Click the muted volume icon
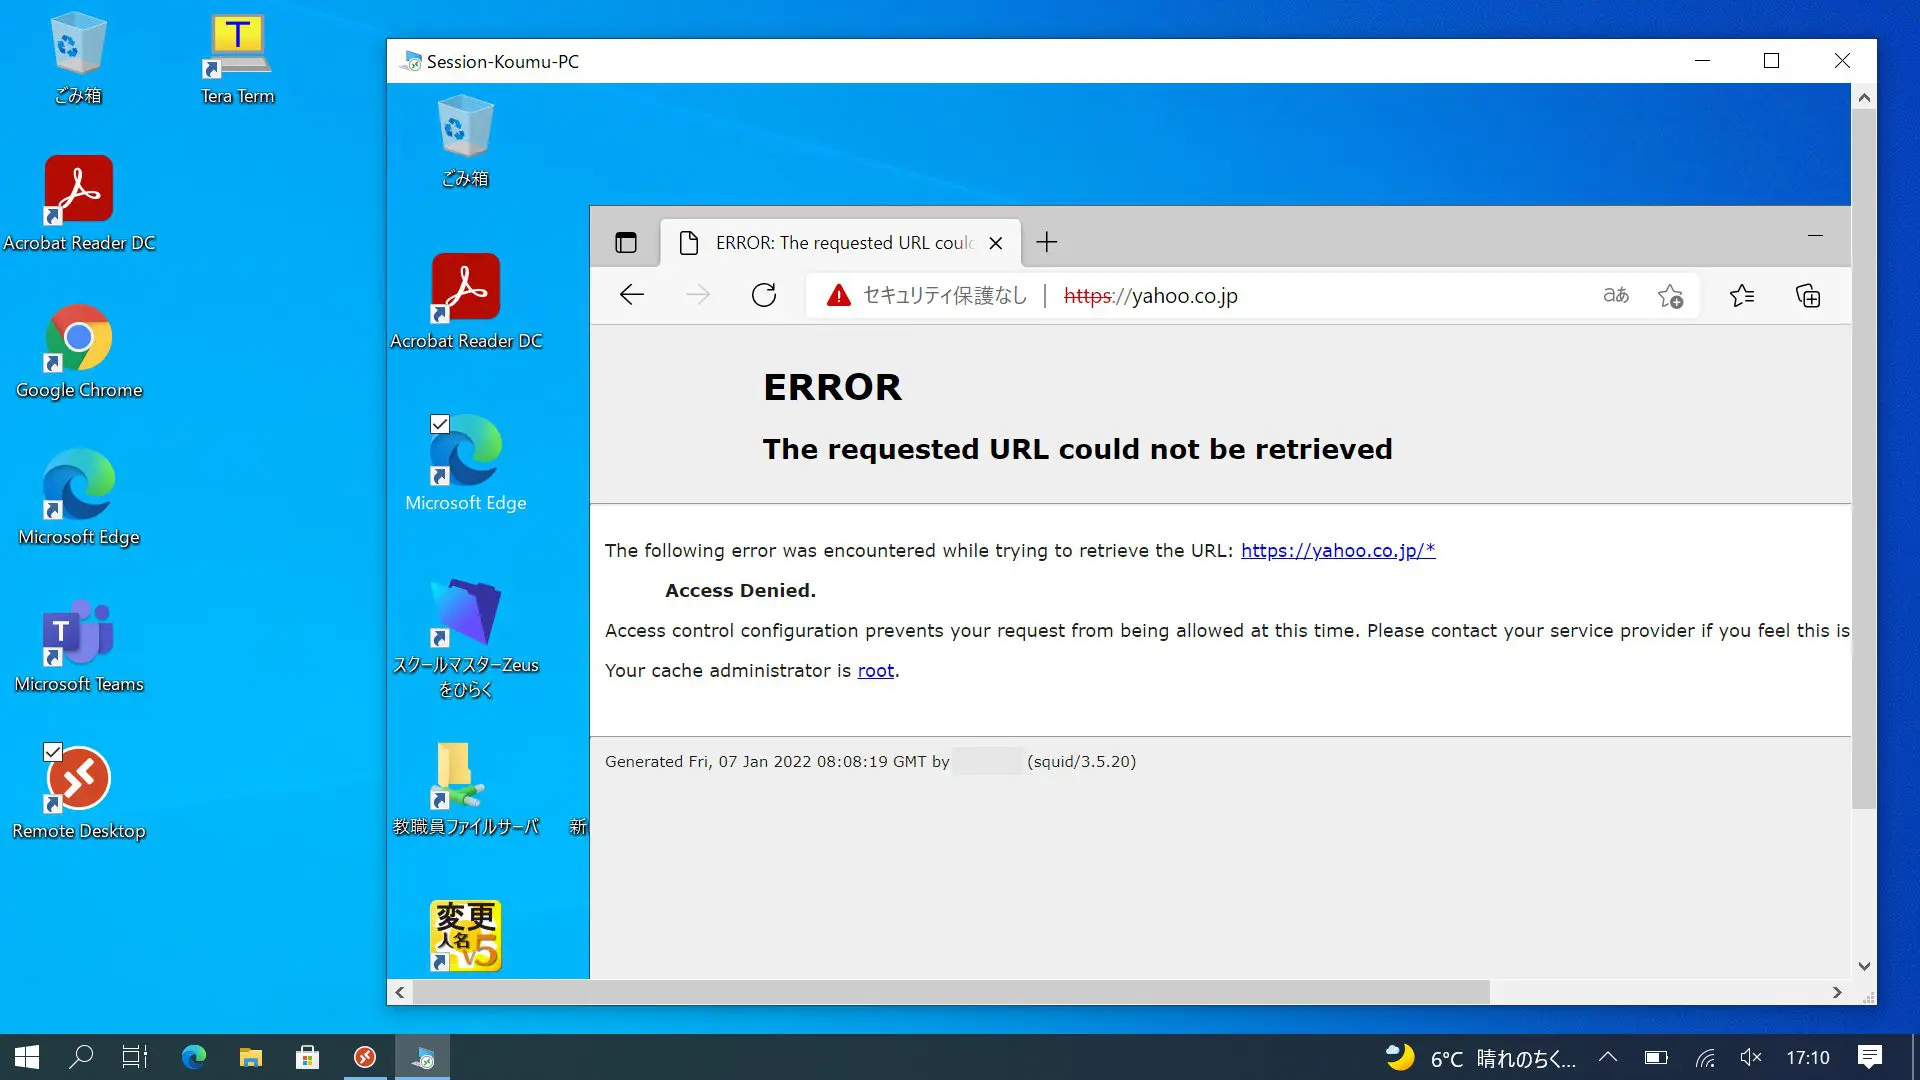This screenshot has width=1920, height=1080. tap(1750, 1057)
